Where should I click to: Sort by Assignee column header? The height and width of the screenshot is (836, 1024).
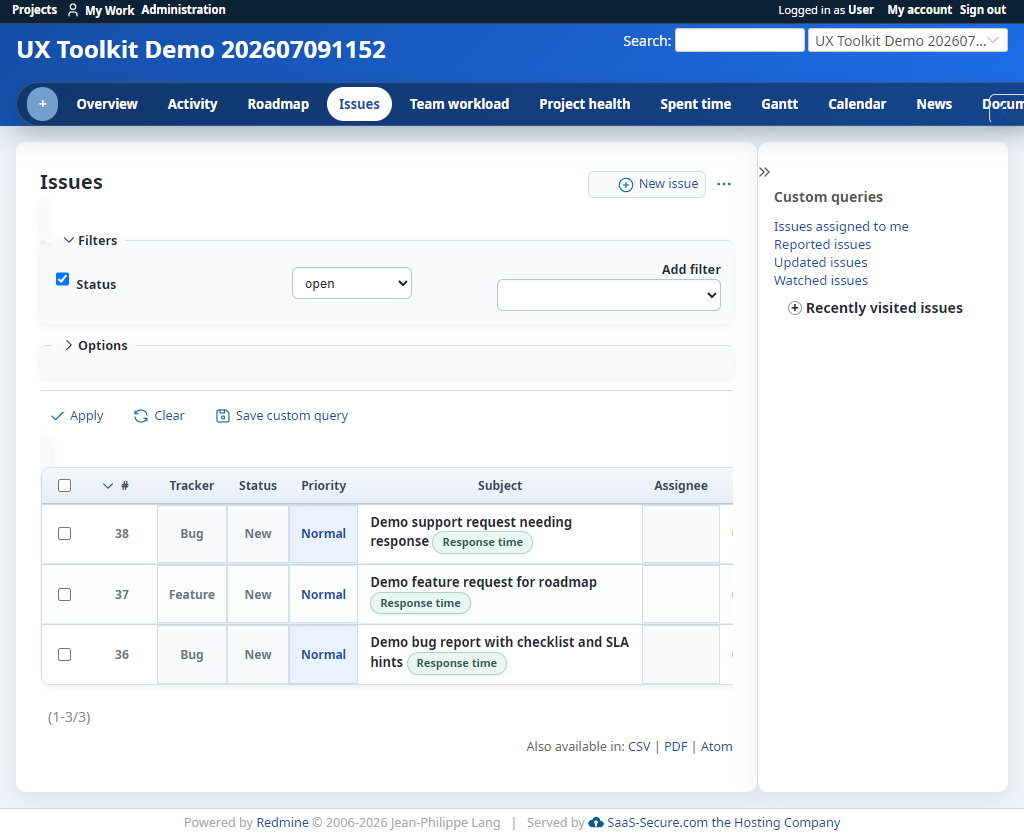click(x=681, y=486)
